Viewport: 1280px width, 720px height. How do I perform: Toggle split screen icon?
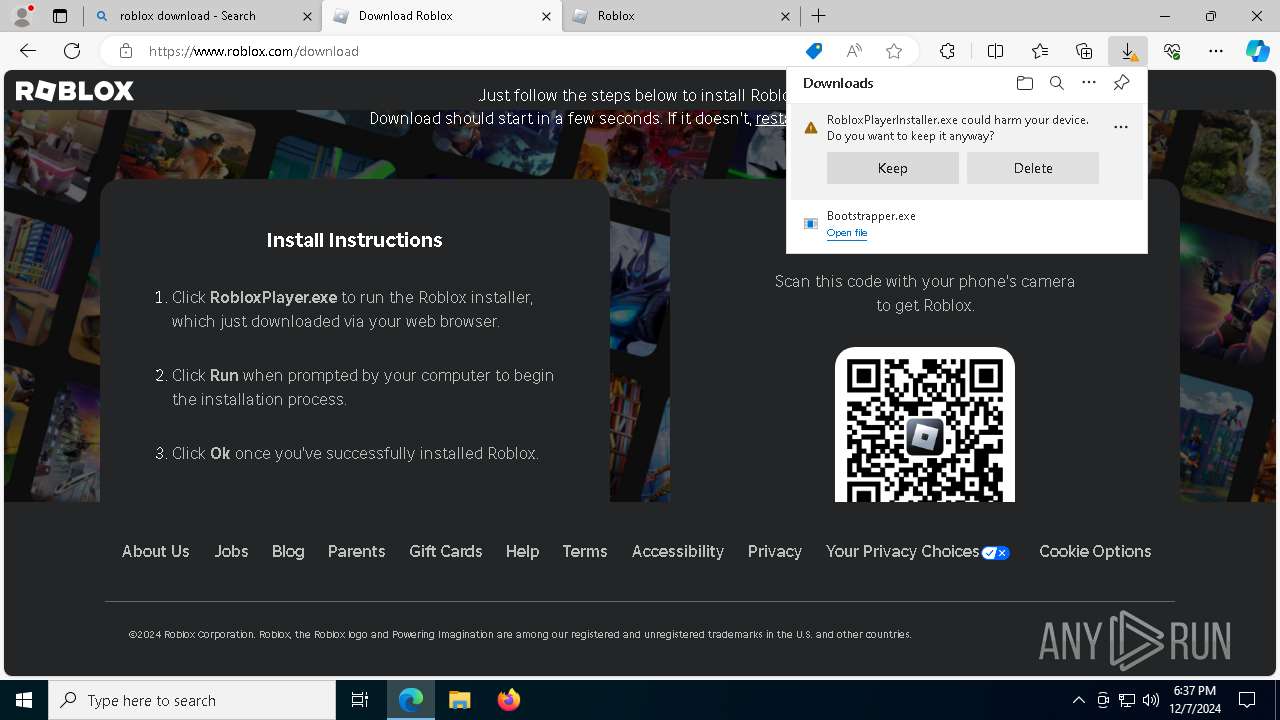coord(995,51)
